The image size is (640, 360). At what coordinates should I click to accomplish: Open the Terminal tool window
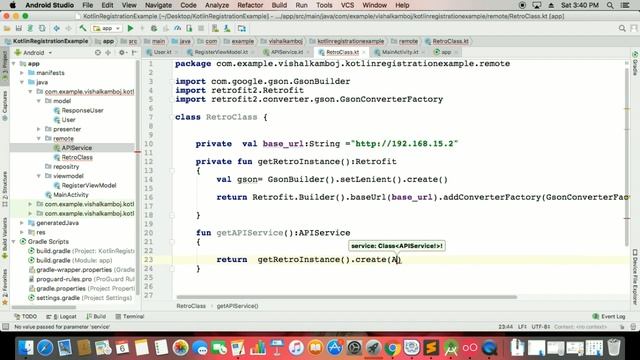coord(129,316)
